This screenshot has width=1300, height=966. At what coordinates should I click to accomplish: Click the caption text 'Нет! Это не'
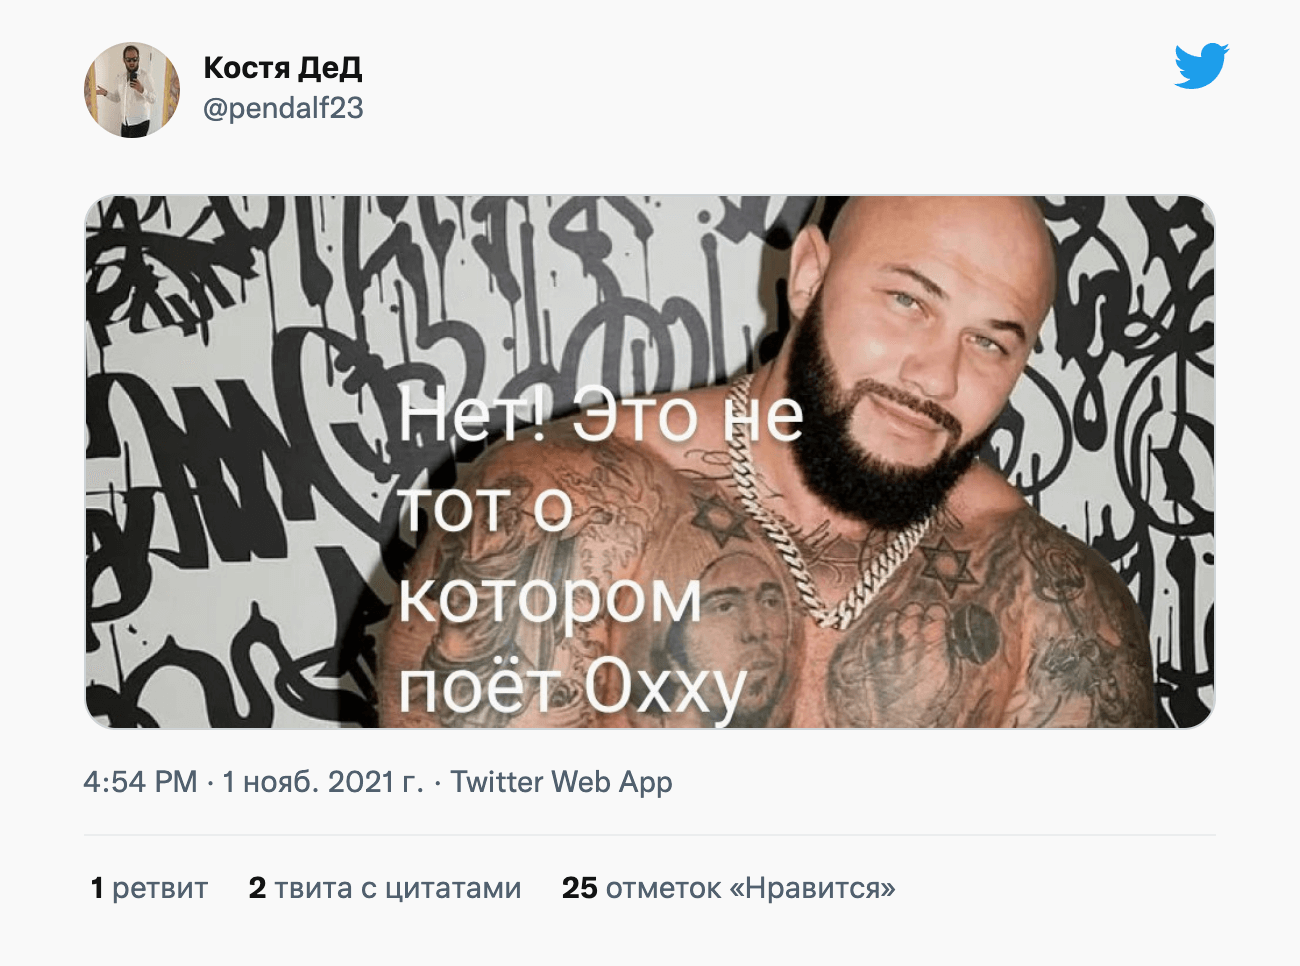600,416
